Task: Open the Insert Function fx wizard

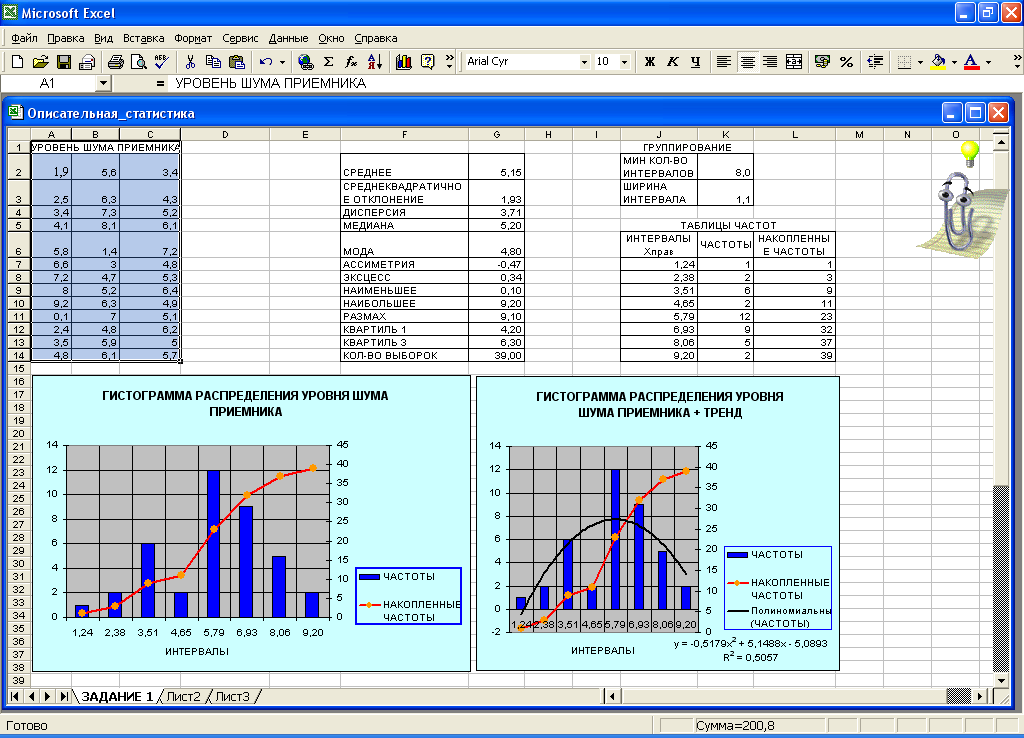Action: click(351, 61)
